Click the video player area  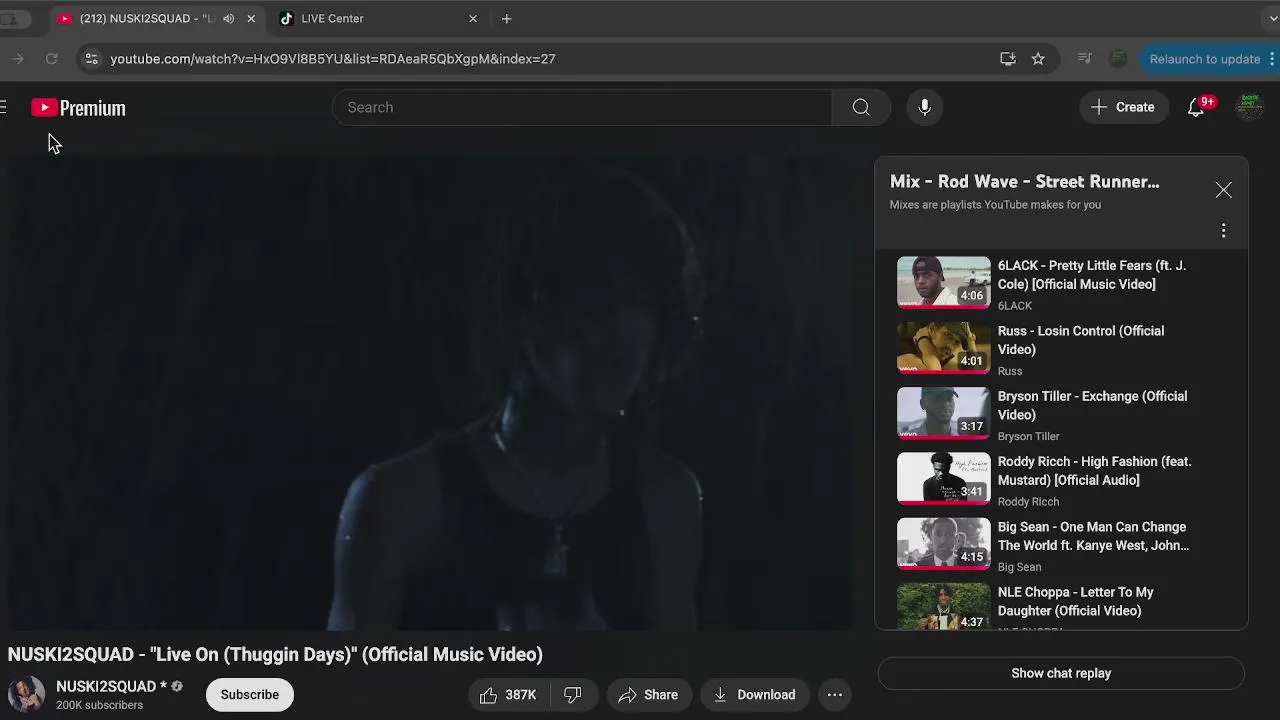tap(432, 394)
